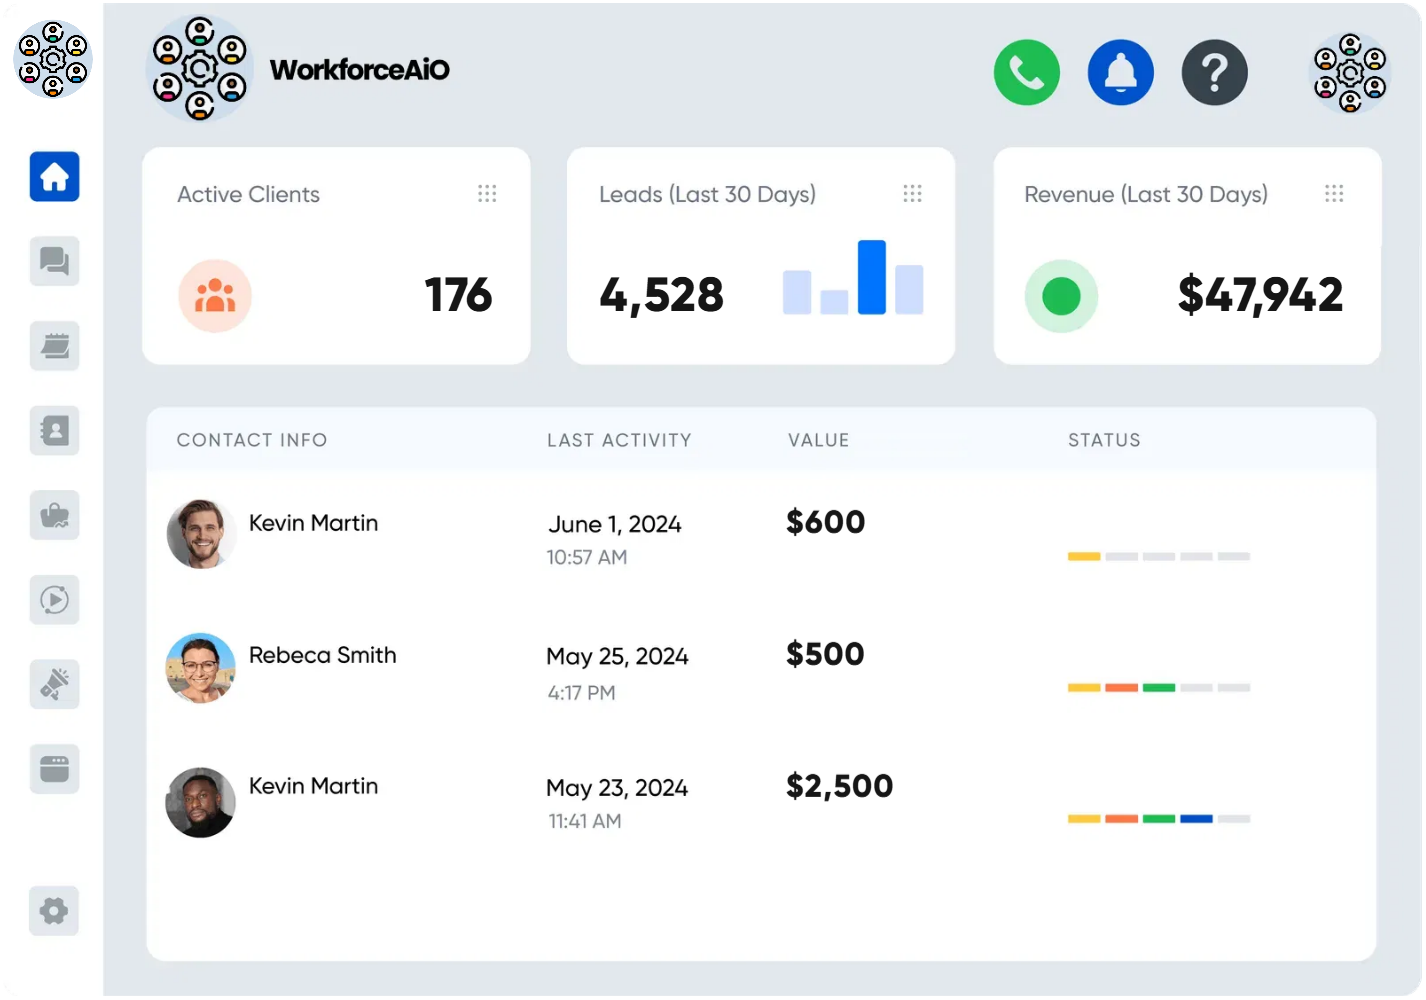1426x1000 pixels.
Task: Open the Automation play icon in sidebar
Action: click(54, 600)
